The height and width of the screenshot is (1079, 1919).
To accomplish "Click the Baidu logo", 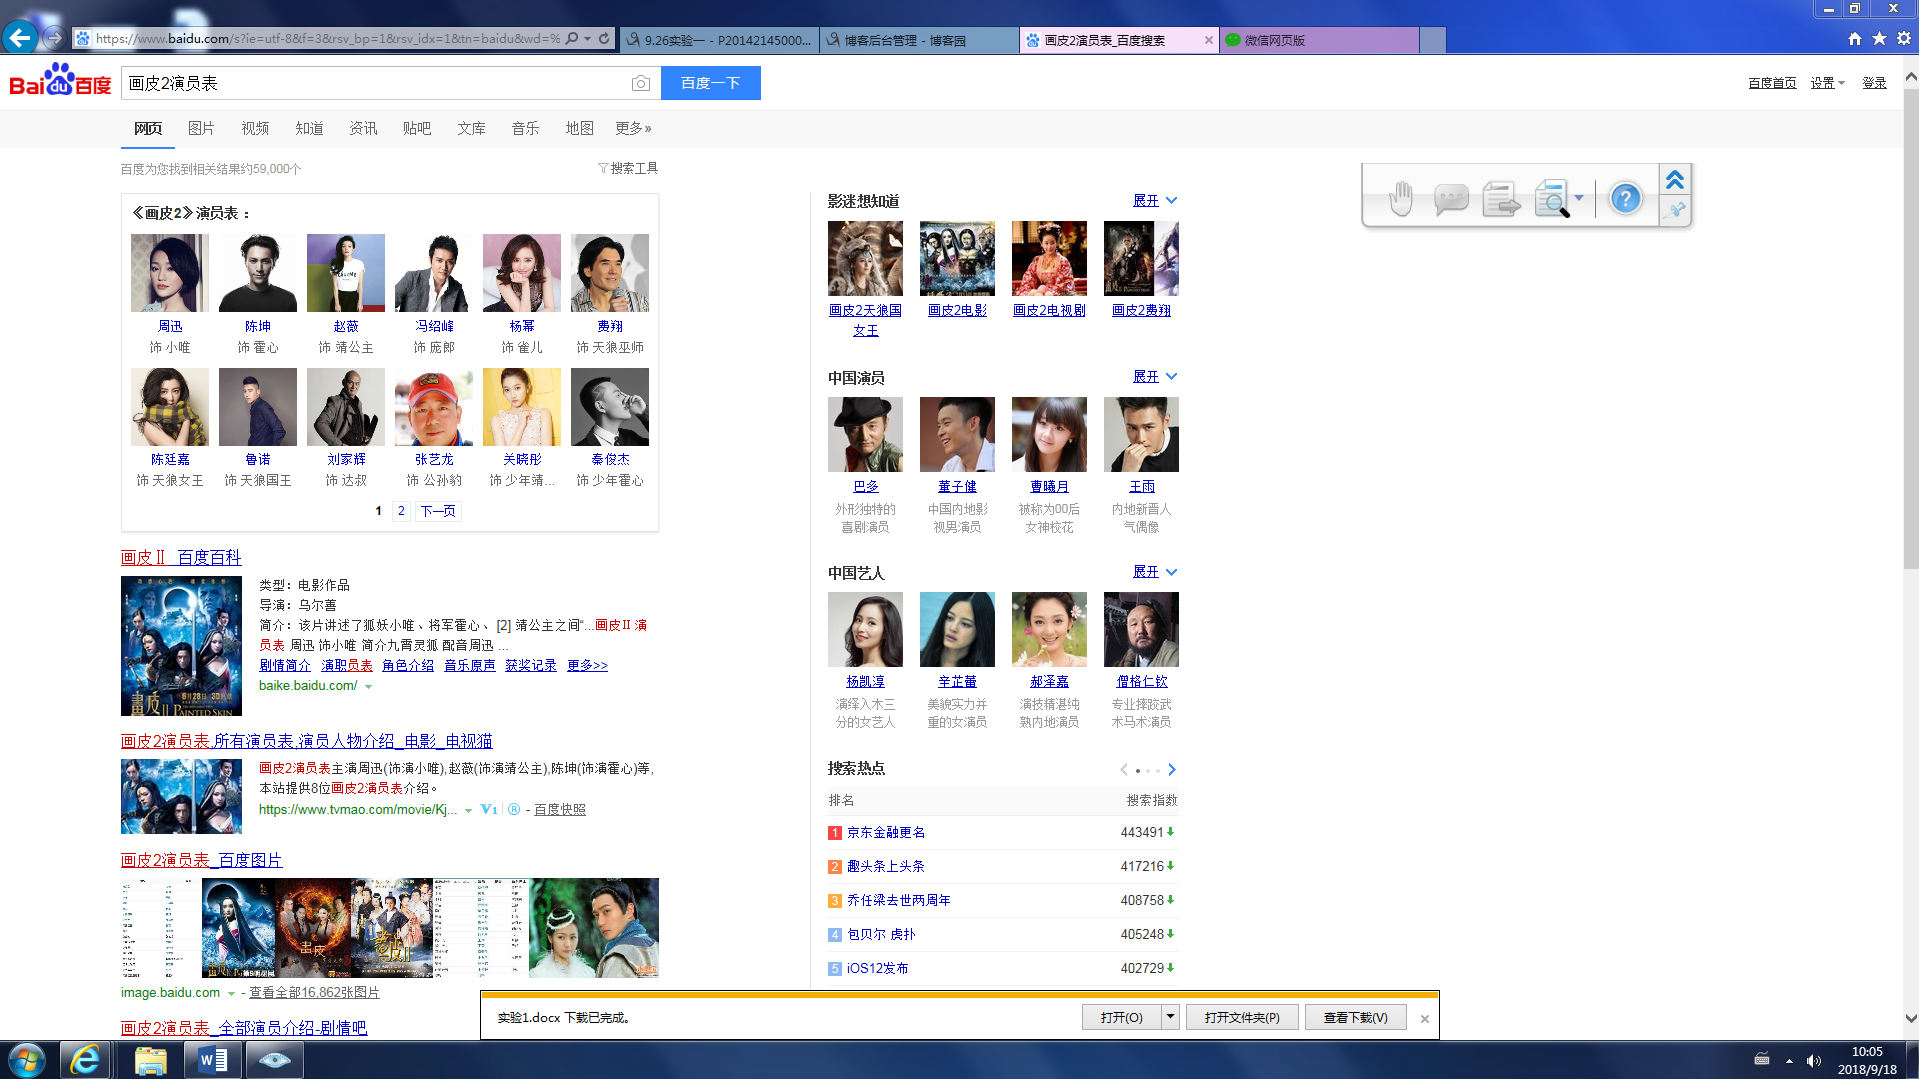I will [60, 81].
